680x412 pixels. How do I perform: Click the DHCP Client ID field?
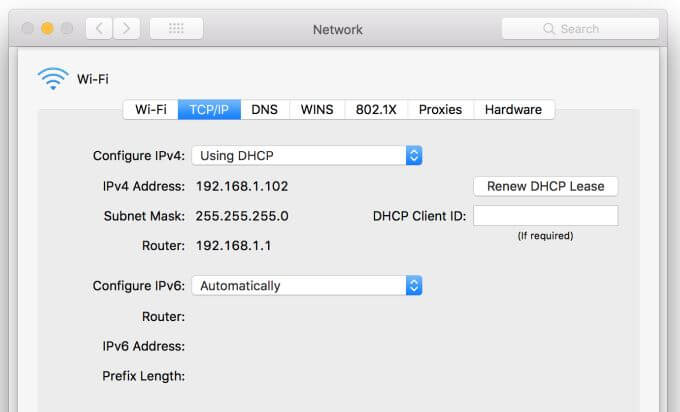click(x=545, y=216)
